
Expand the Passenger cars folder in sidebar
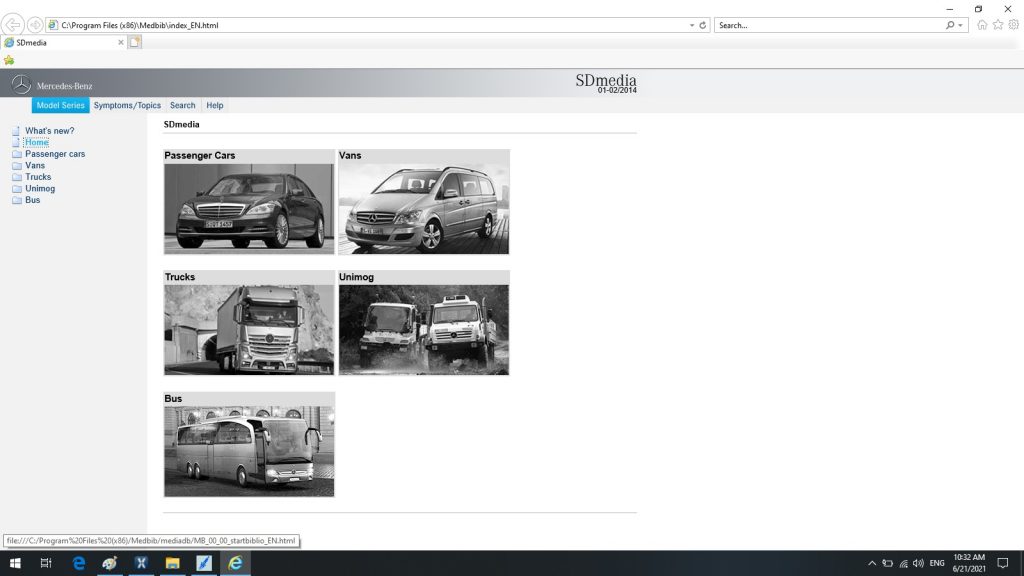(x=55, y=154)
